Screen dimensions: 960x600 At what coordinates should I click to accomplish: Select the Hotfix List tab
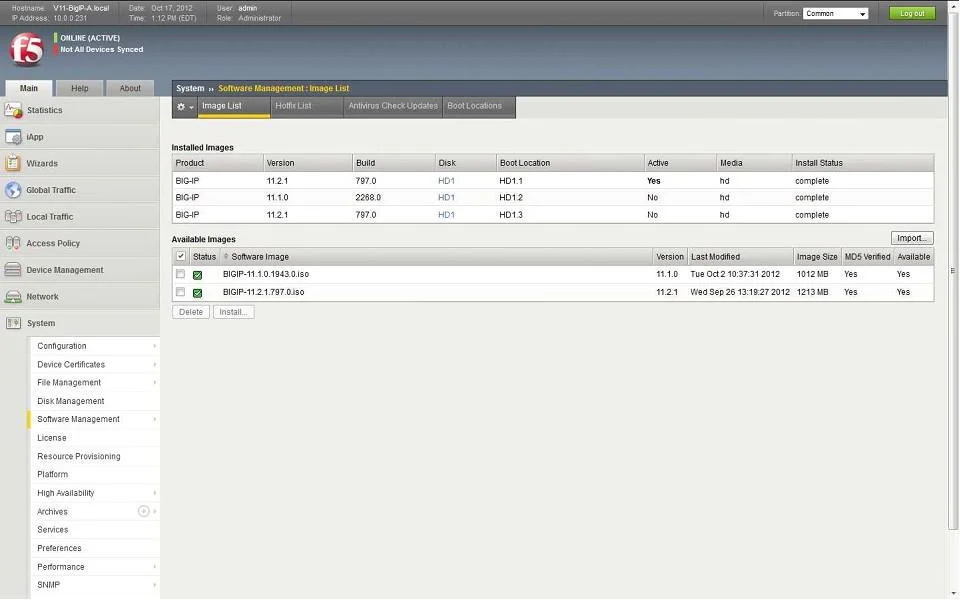(x=307, y=107)
